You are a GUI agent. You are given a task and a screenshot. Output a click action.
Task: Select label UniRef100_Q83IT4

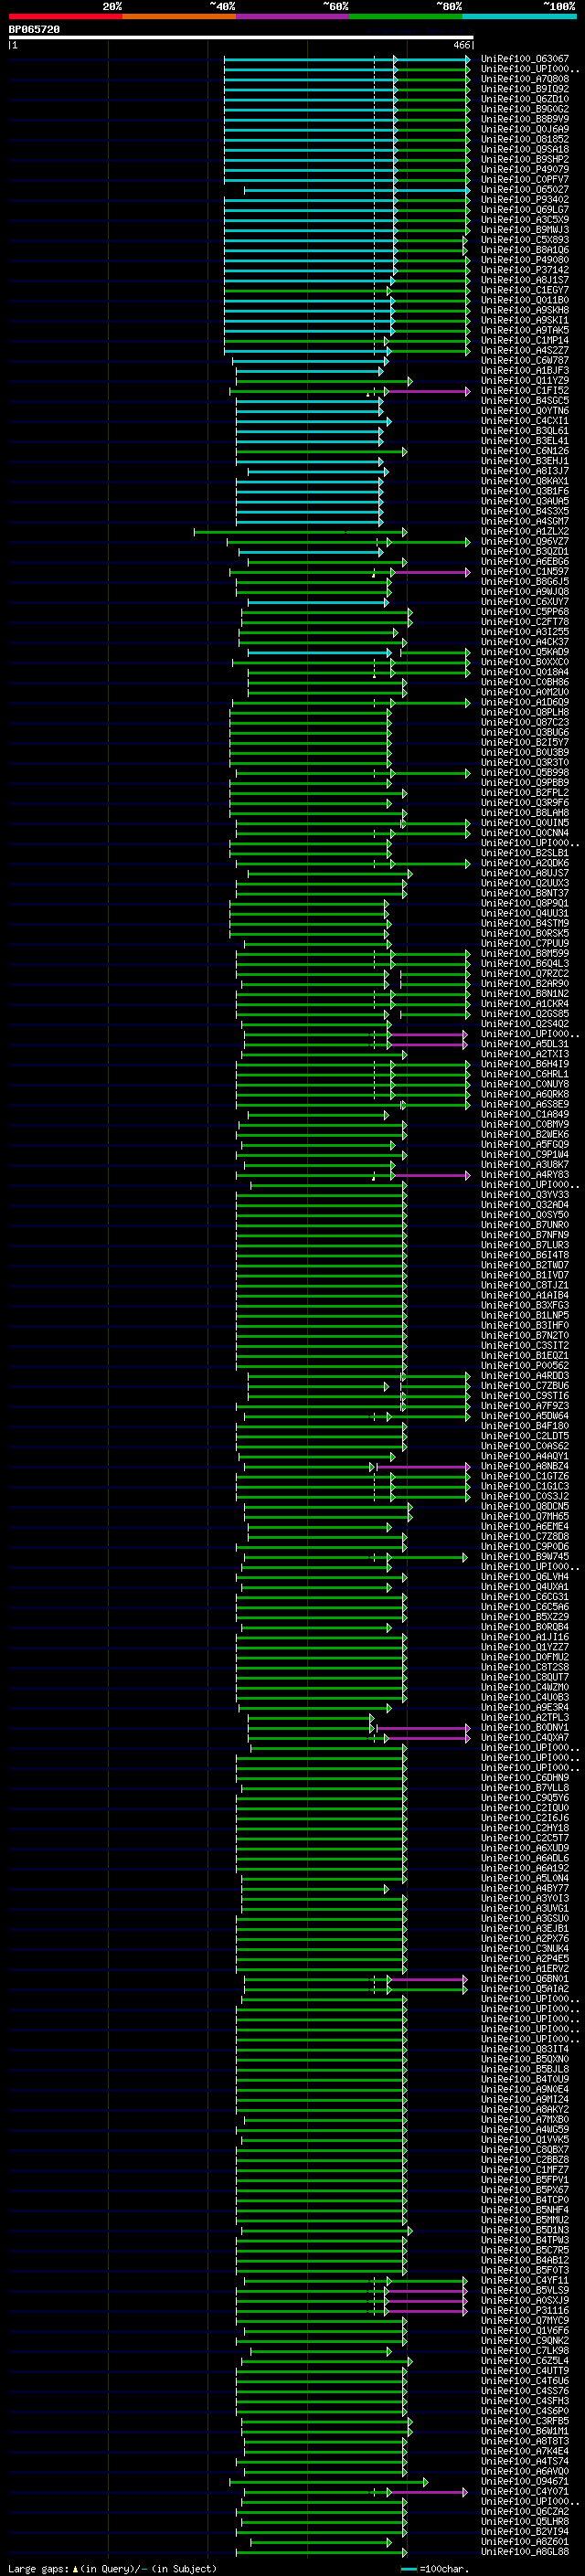pos(525,2050)
